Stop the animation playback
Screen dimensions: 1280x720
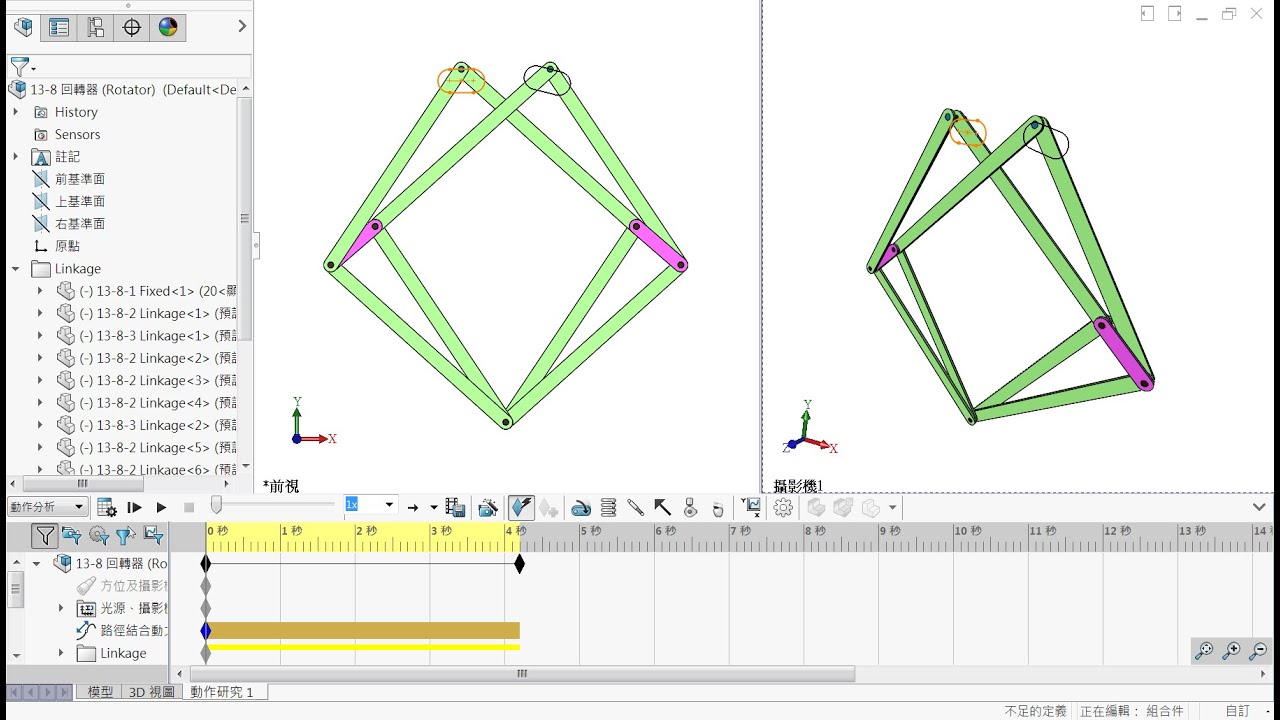(x=189, y=508)
